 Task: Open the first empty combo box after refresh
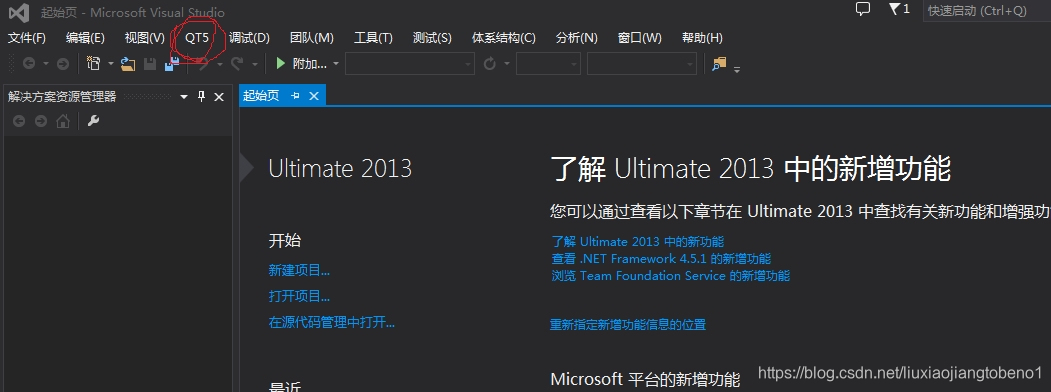point(548,64)
